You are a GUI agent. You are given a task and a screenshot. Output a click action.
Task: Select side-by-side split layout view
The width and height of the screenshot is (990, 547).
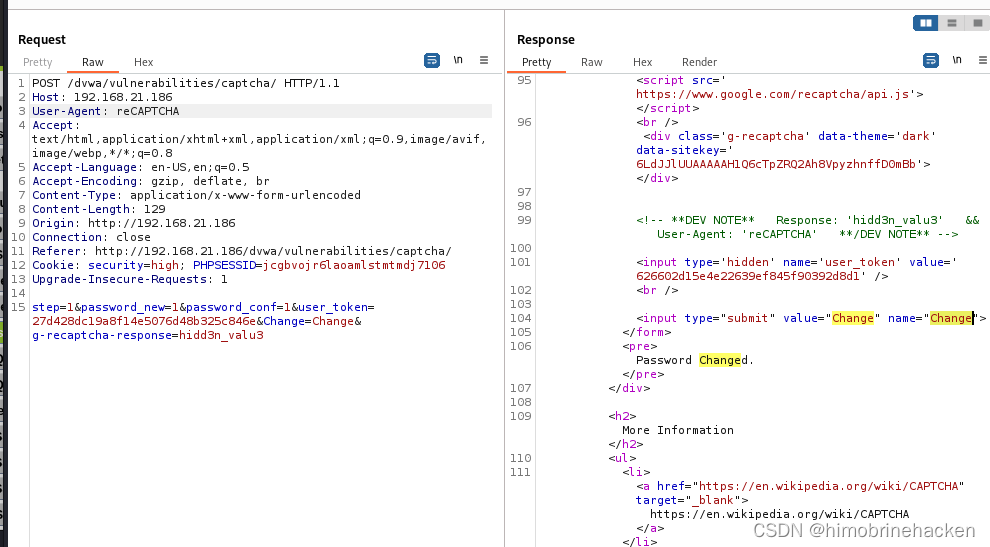tap(926, 23)
